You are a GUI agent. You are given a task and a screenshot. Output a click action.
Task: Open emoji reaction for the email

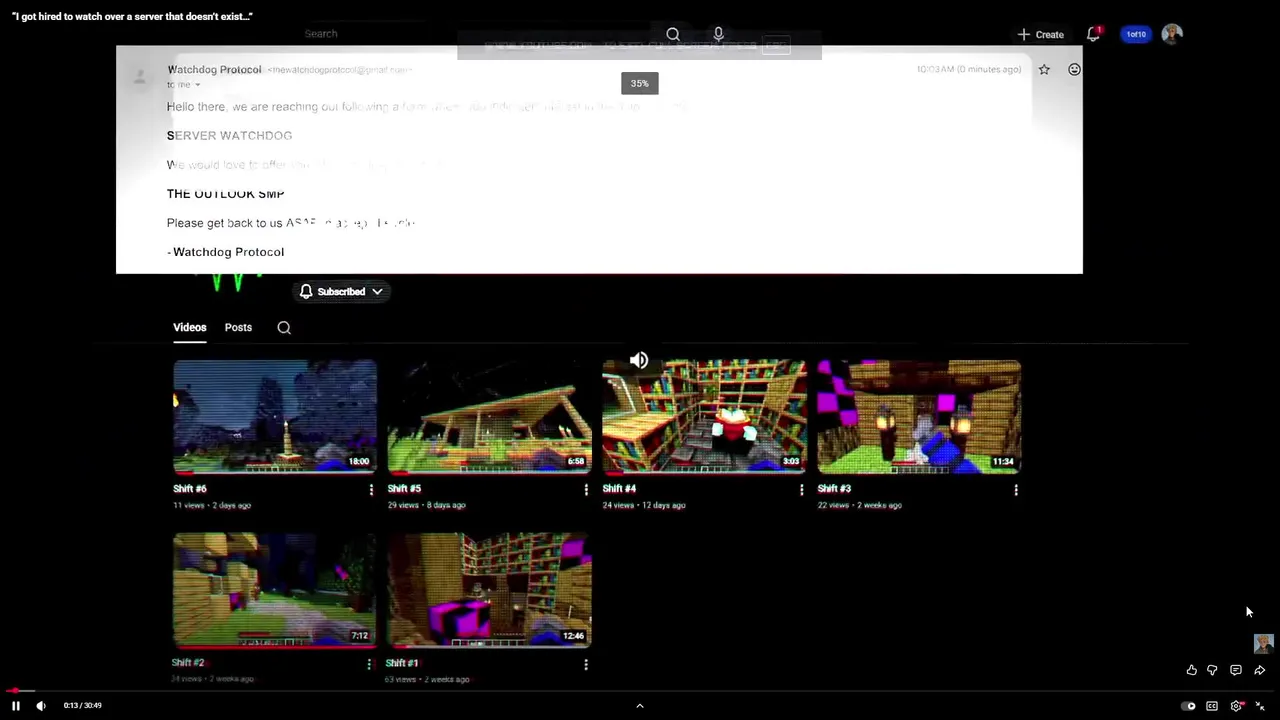[x=1074, y=69]
